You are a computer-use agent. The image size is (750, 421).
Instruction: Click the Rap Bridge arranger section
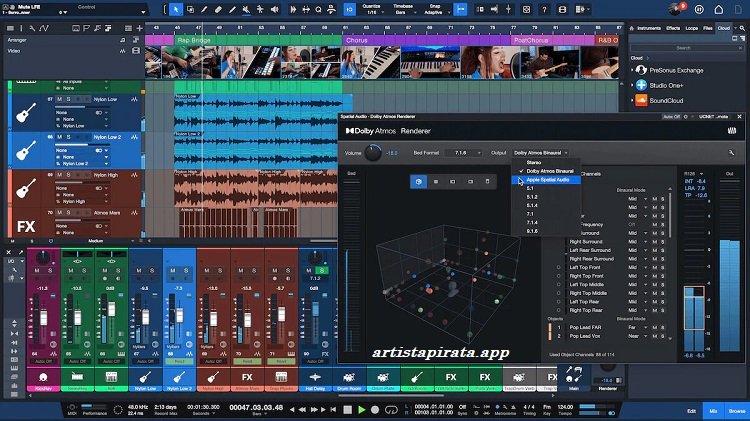(258, 40)
